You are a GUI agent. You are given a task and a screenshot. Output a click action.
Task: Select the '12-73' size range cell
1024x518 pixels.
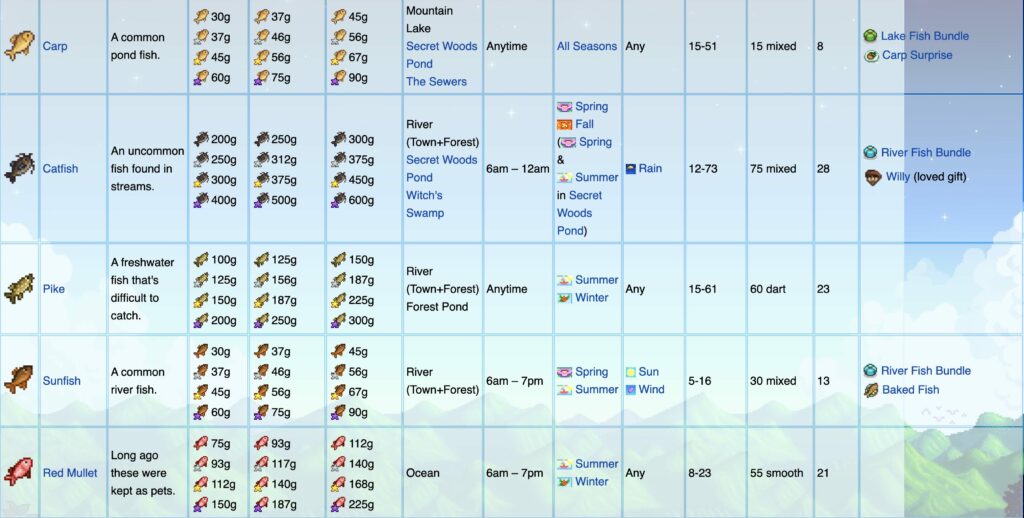pyautogui.click(x=702, y=169)
